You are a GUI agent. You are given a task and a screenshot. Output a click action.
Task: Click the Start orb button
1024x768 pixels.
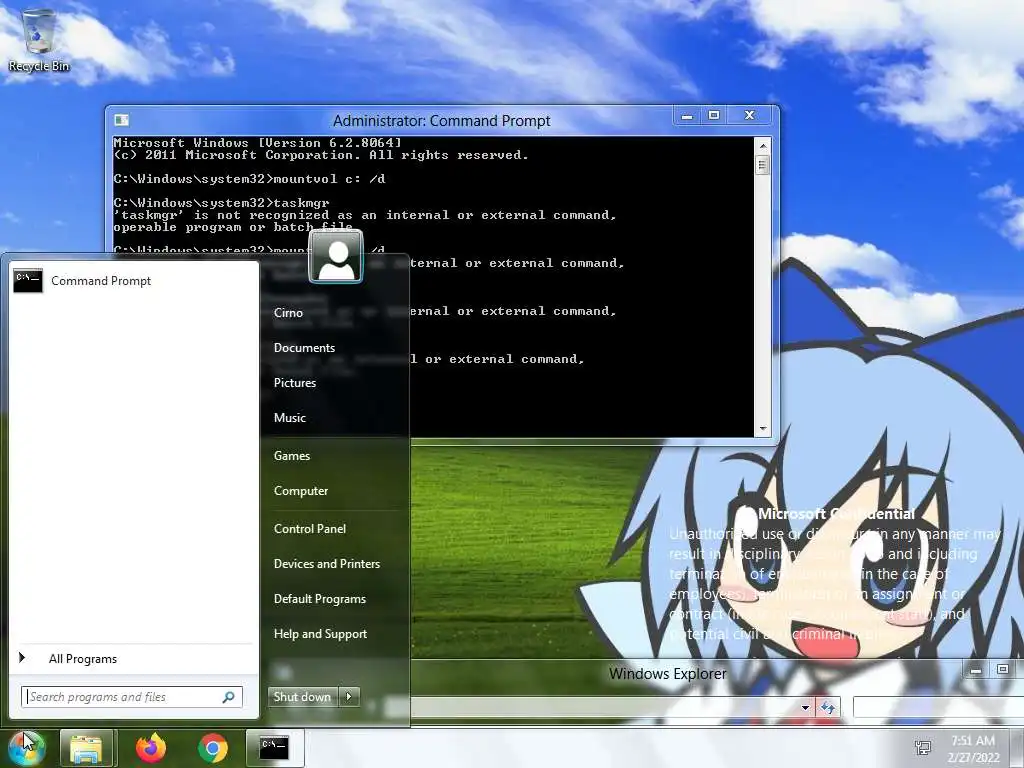25,748
